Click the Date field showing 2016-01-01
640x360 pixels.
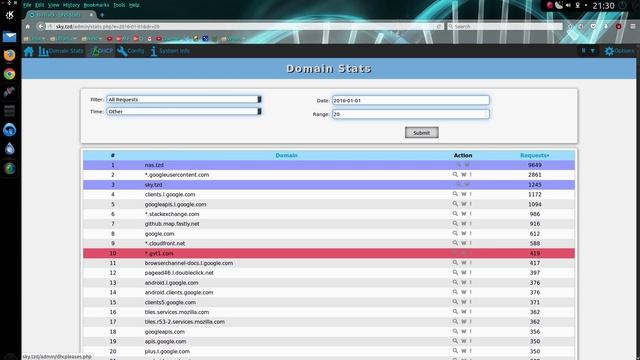click(411, 100)
